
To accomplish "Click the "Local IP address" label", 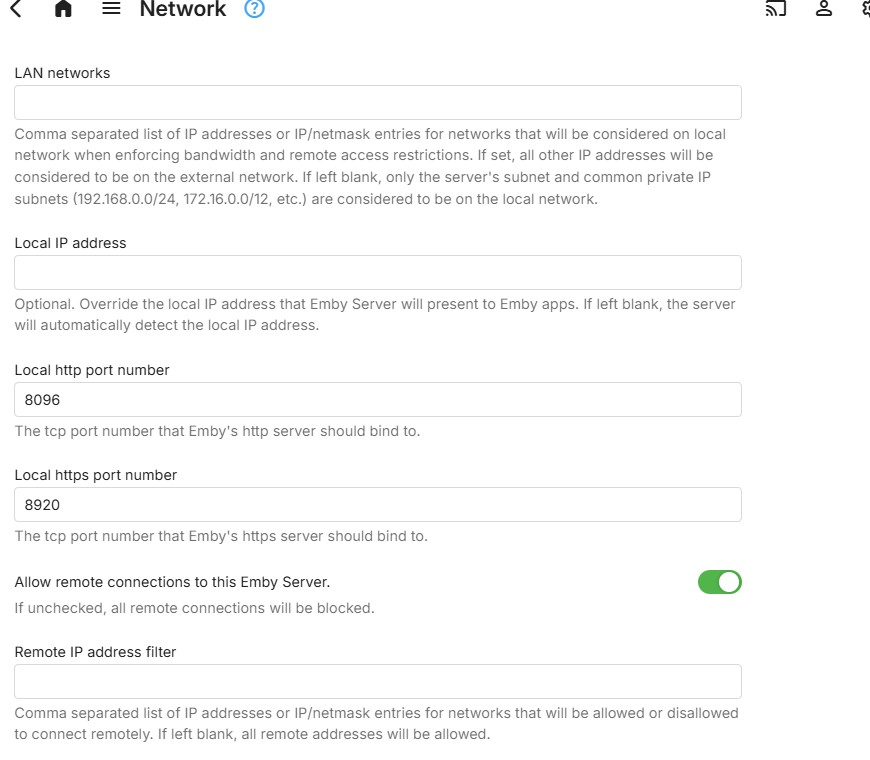I will coord(70,243).
